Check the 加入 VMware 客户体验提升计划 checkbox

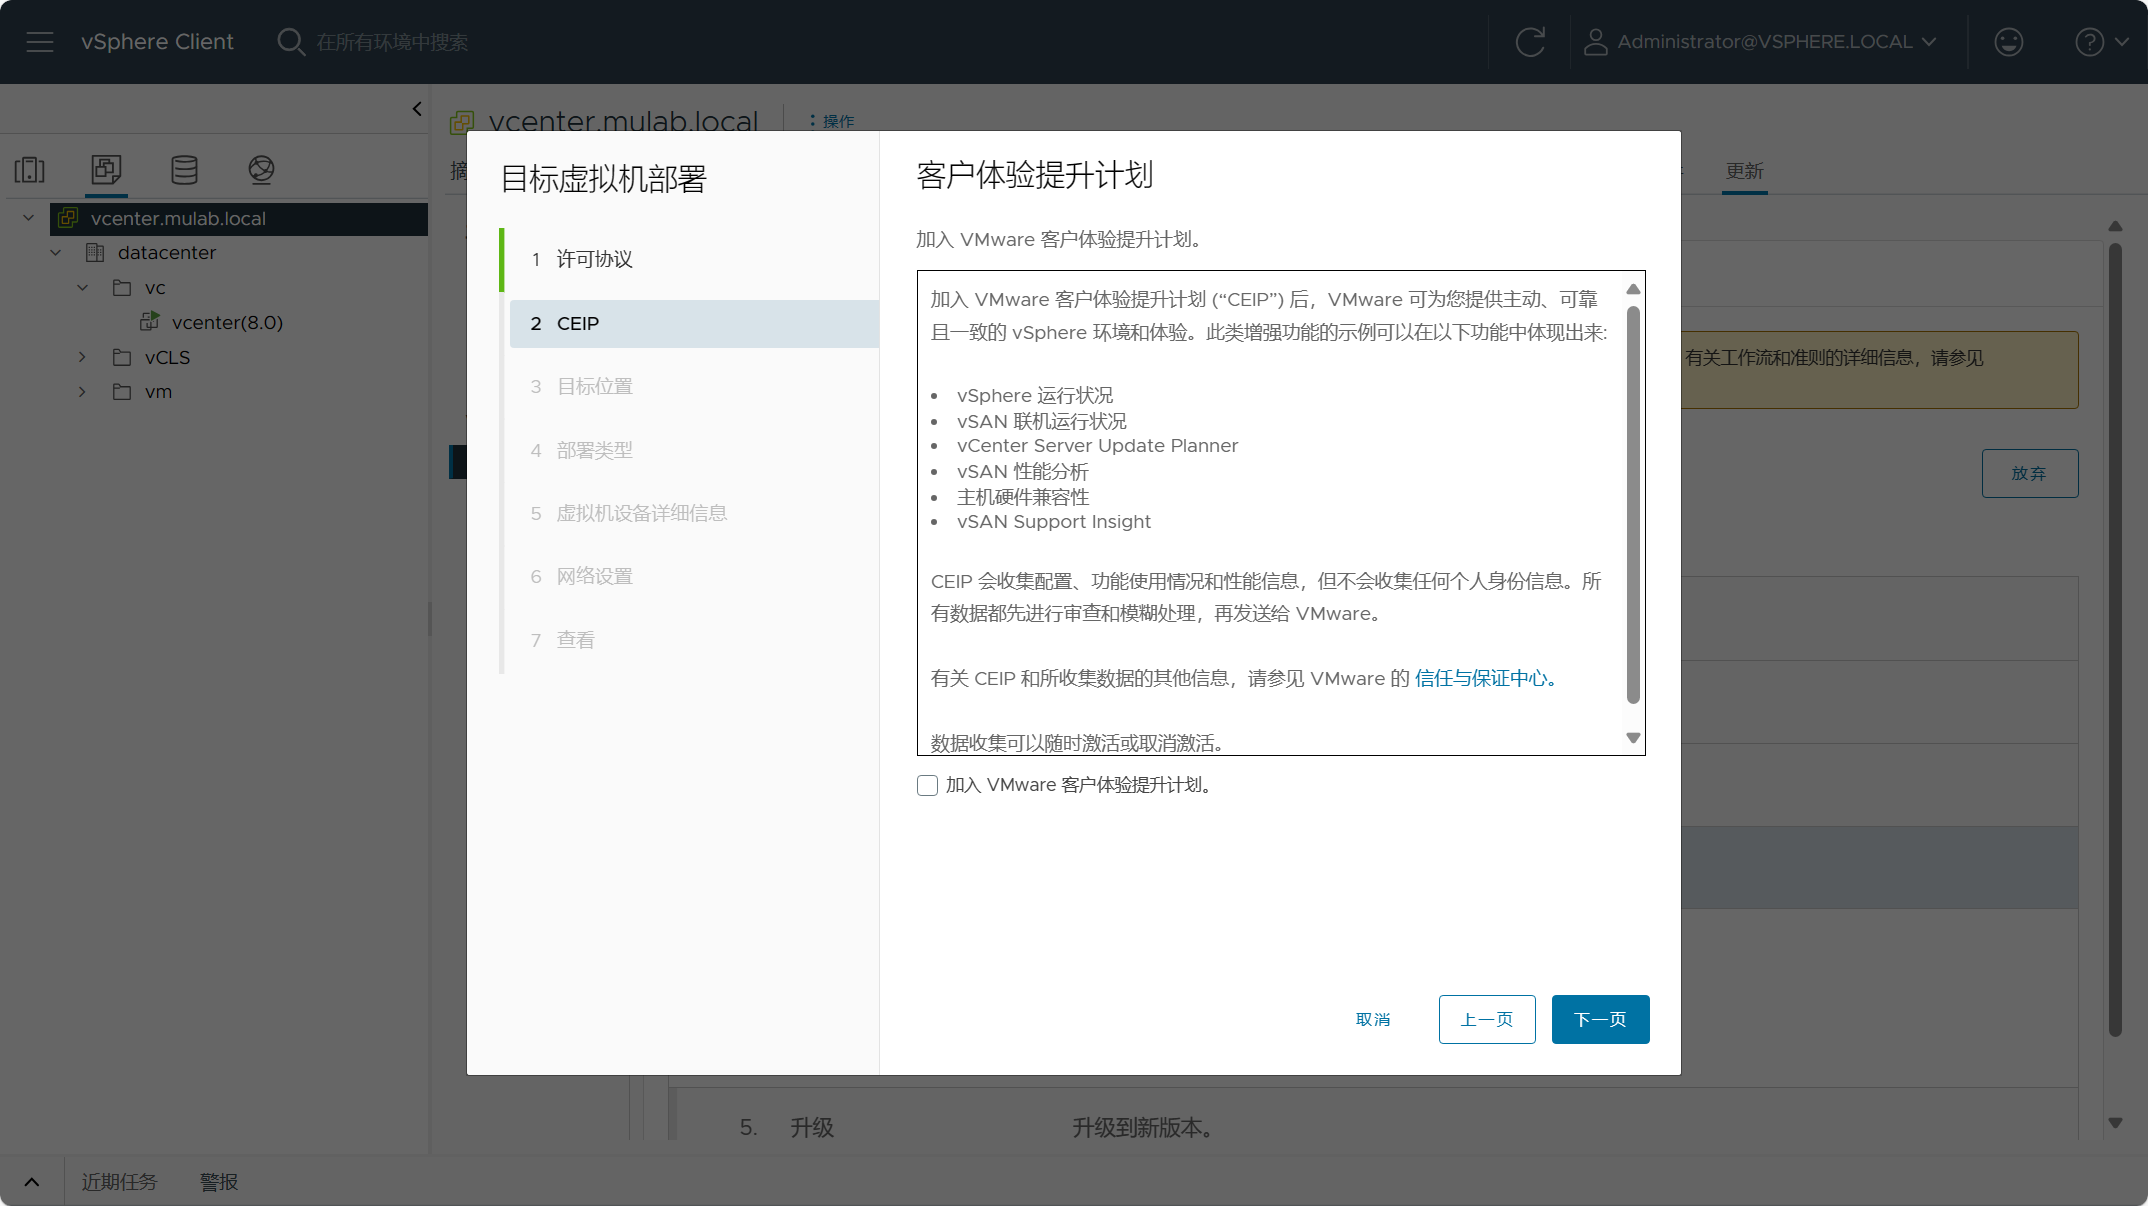[x=927, y=786]
